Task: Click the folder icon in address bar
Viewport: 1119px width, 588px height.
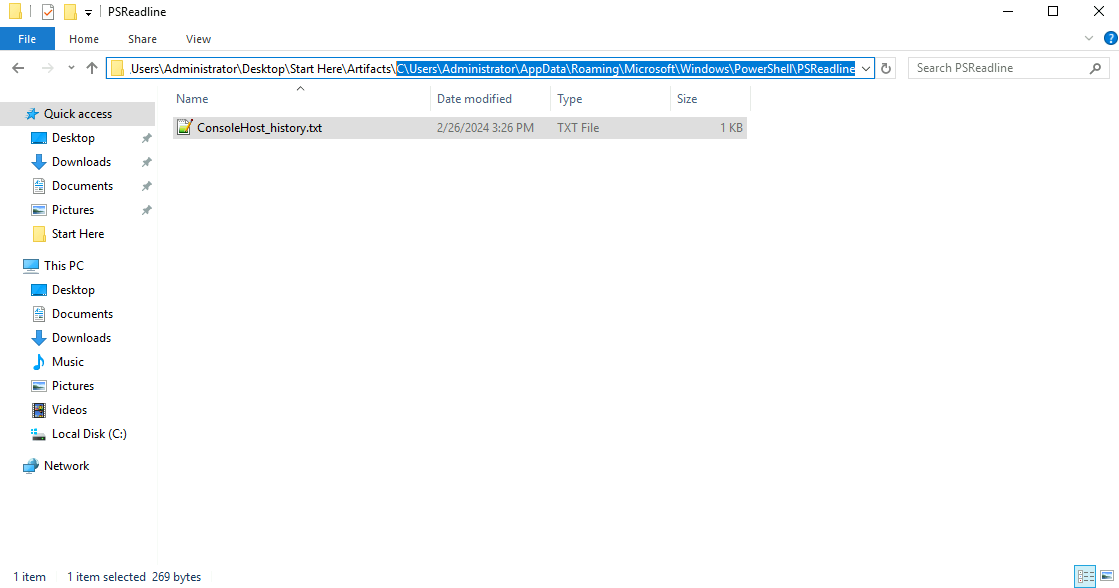Action: click(x=118, y=69)
